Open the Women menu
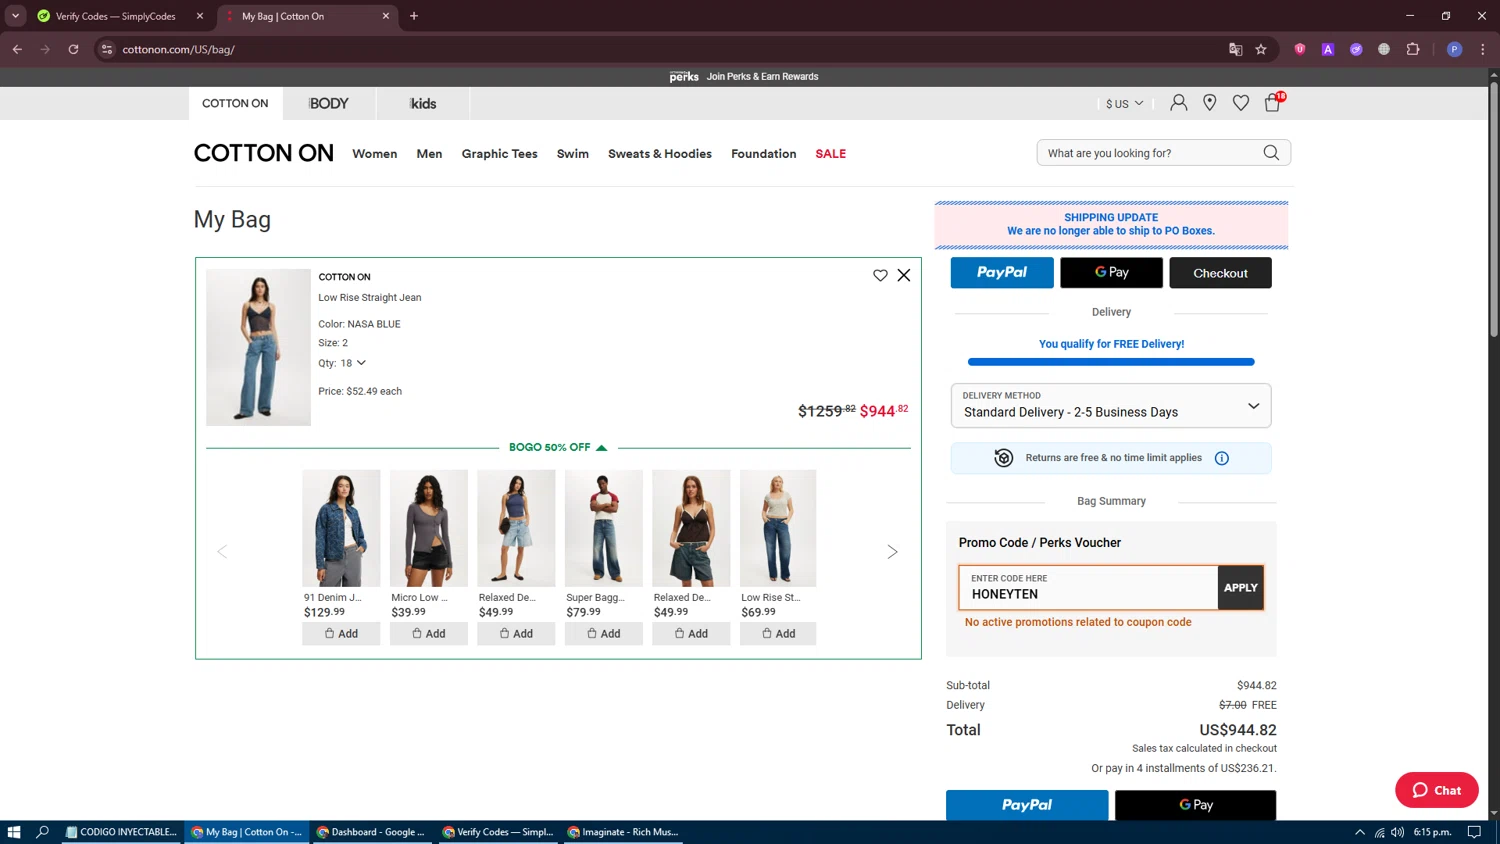 point(375,154)
